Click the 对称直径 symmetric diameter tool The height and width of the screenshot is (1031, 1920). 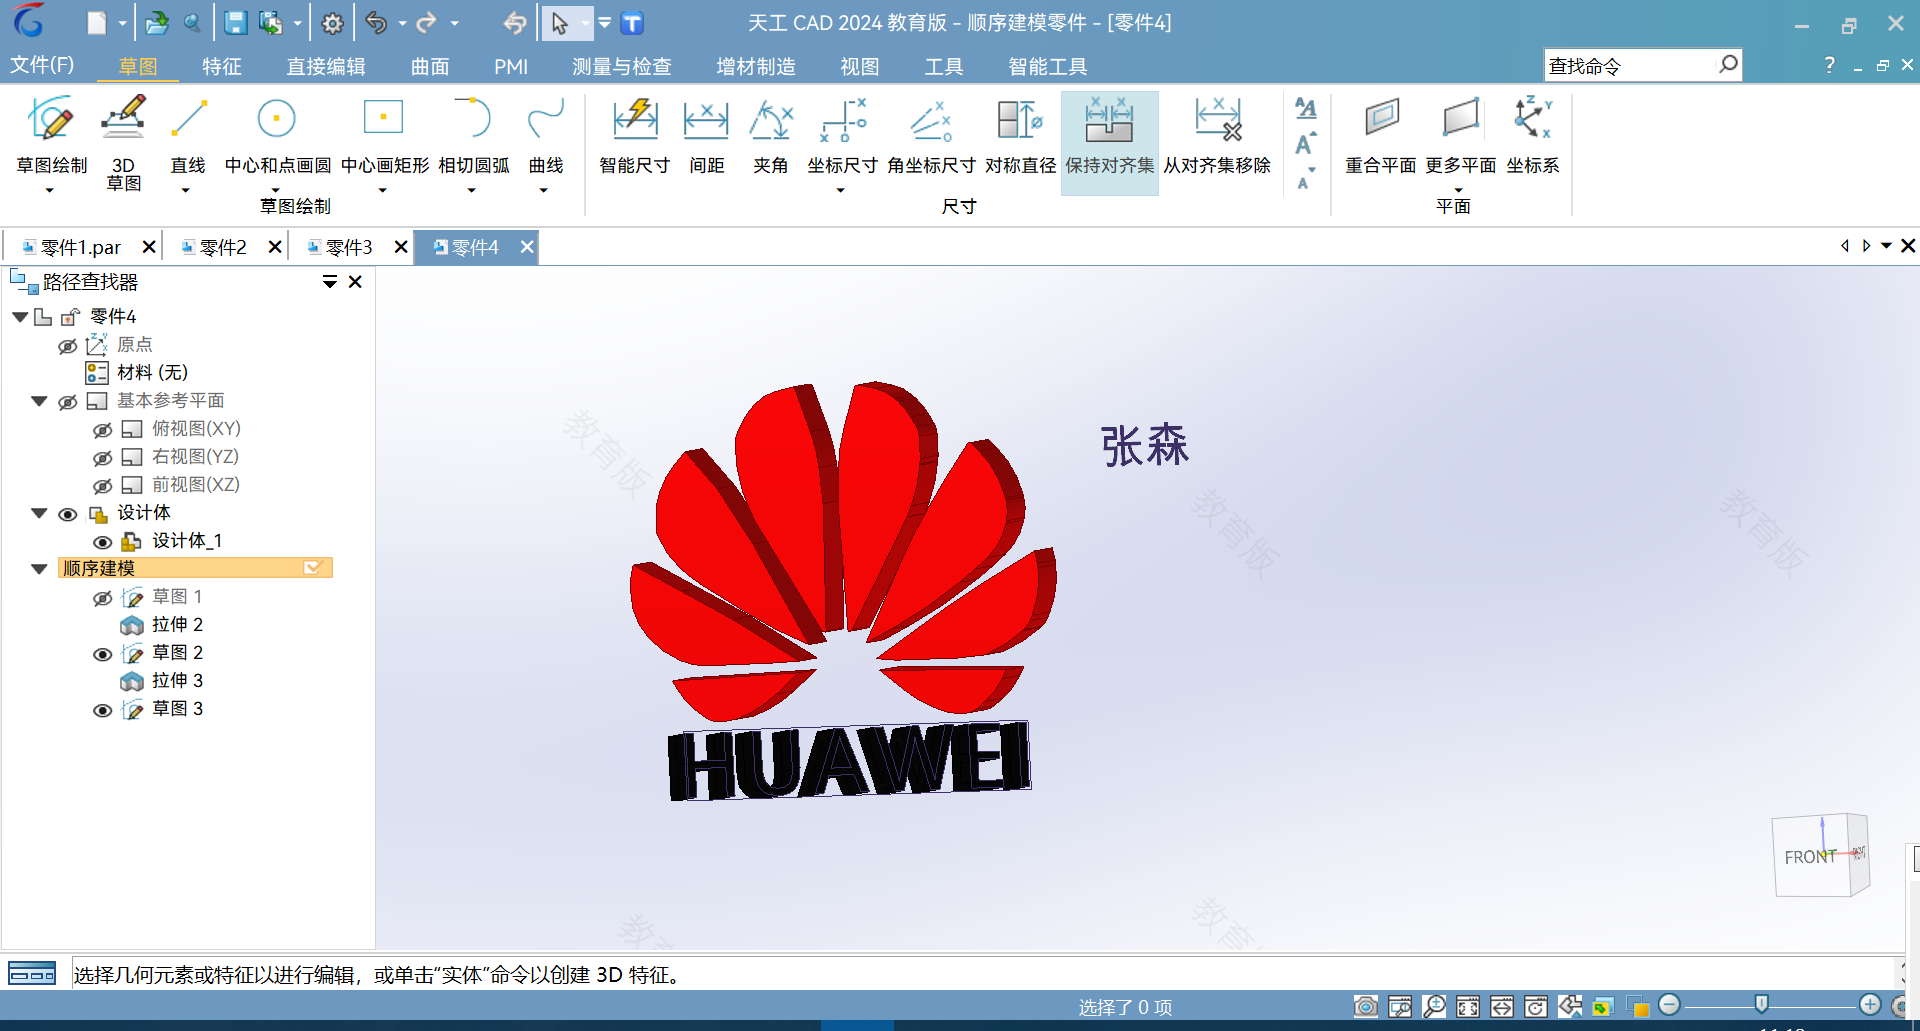click(x=1020, y=136)
